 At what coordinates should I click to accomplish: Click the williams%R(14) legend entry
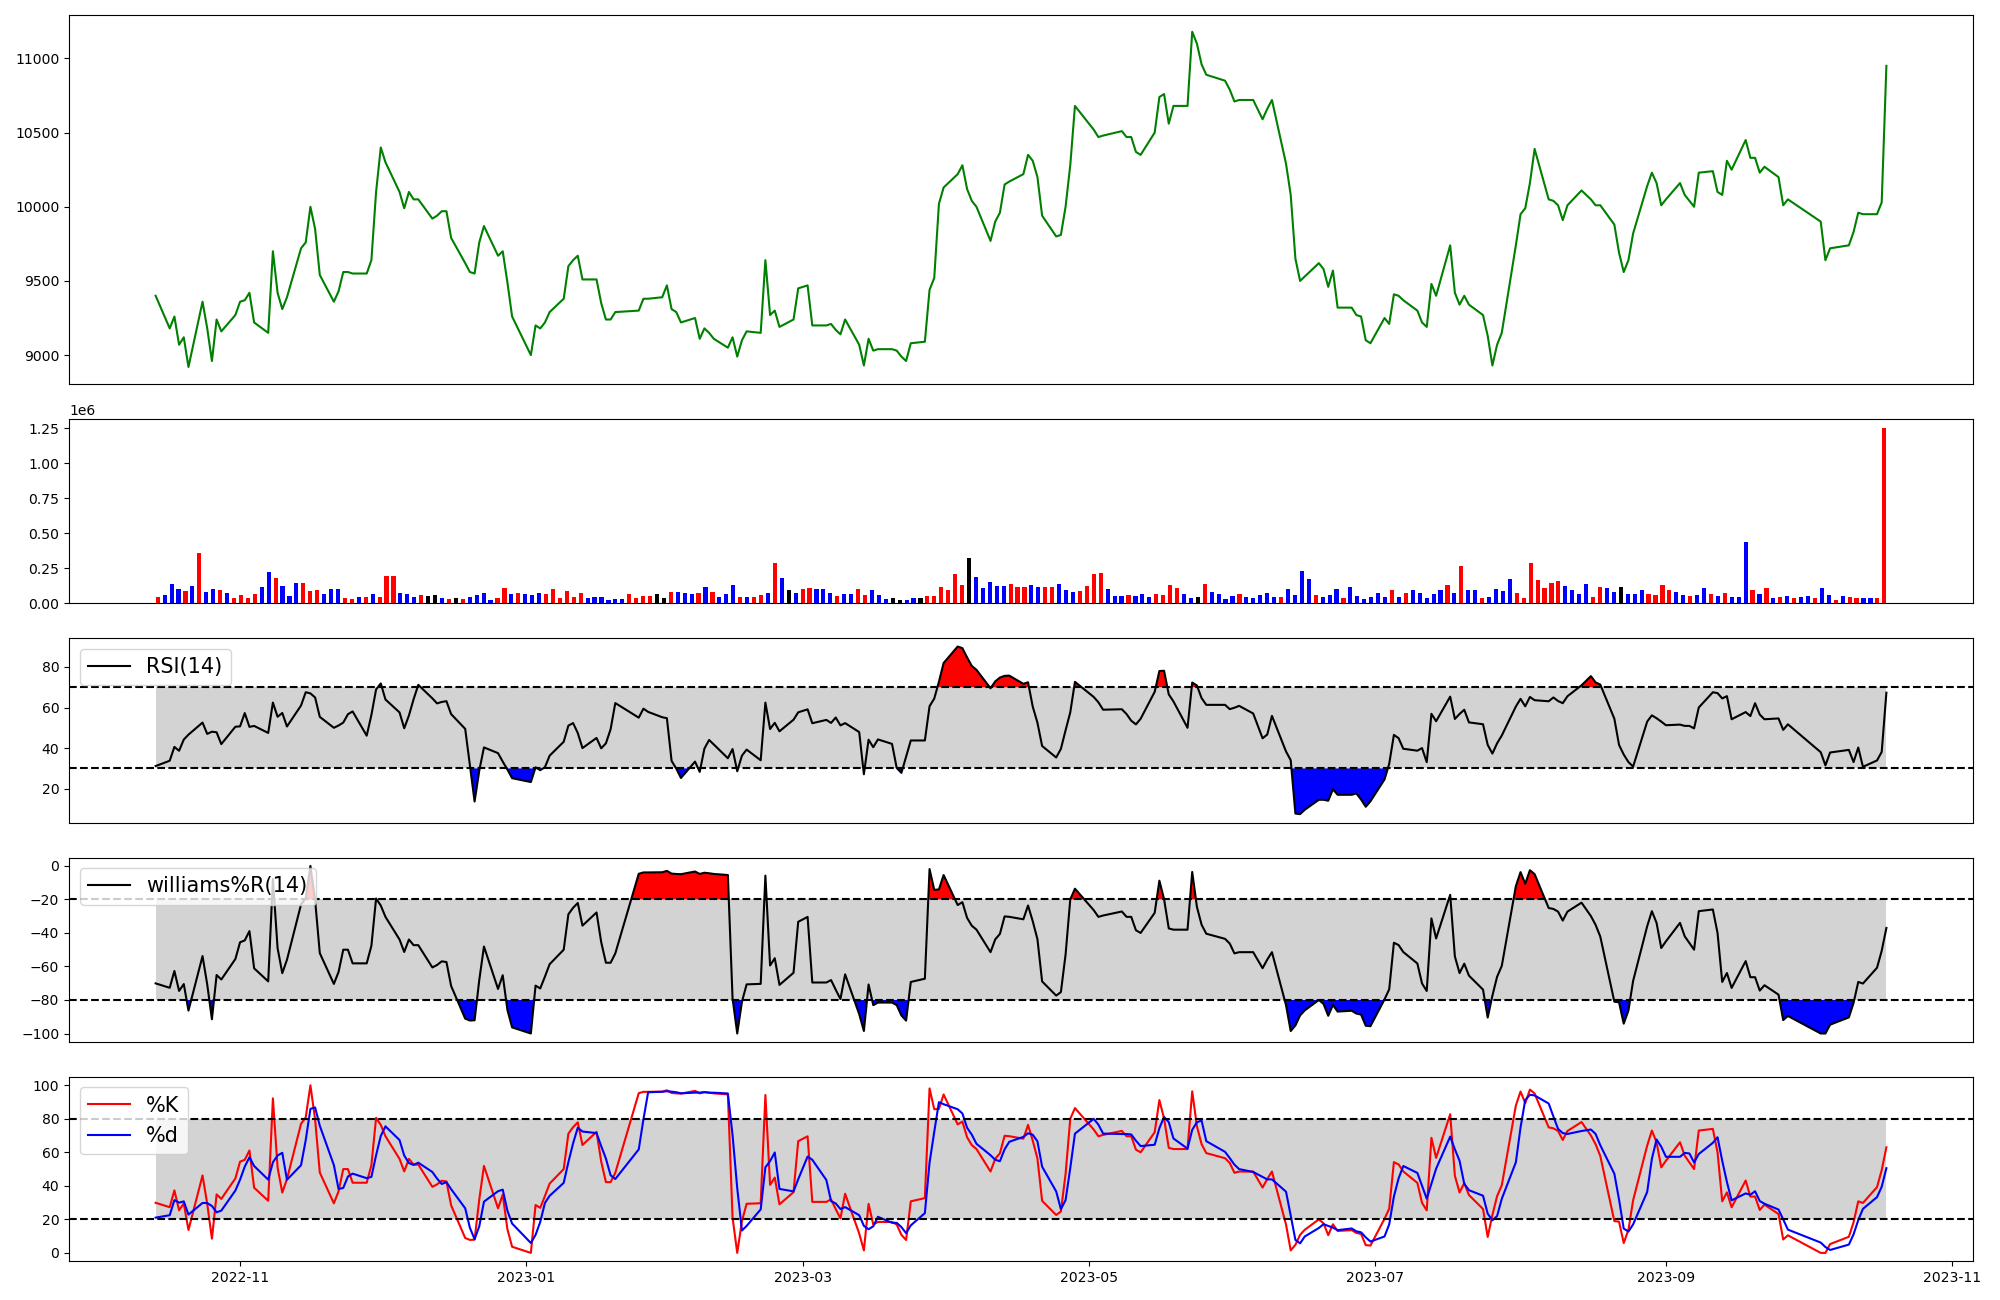[x=226, y=885]
